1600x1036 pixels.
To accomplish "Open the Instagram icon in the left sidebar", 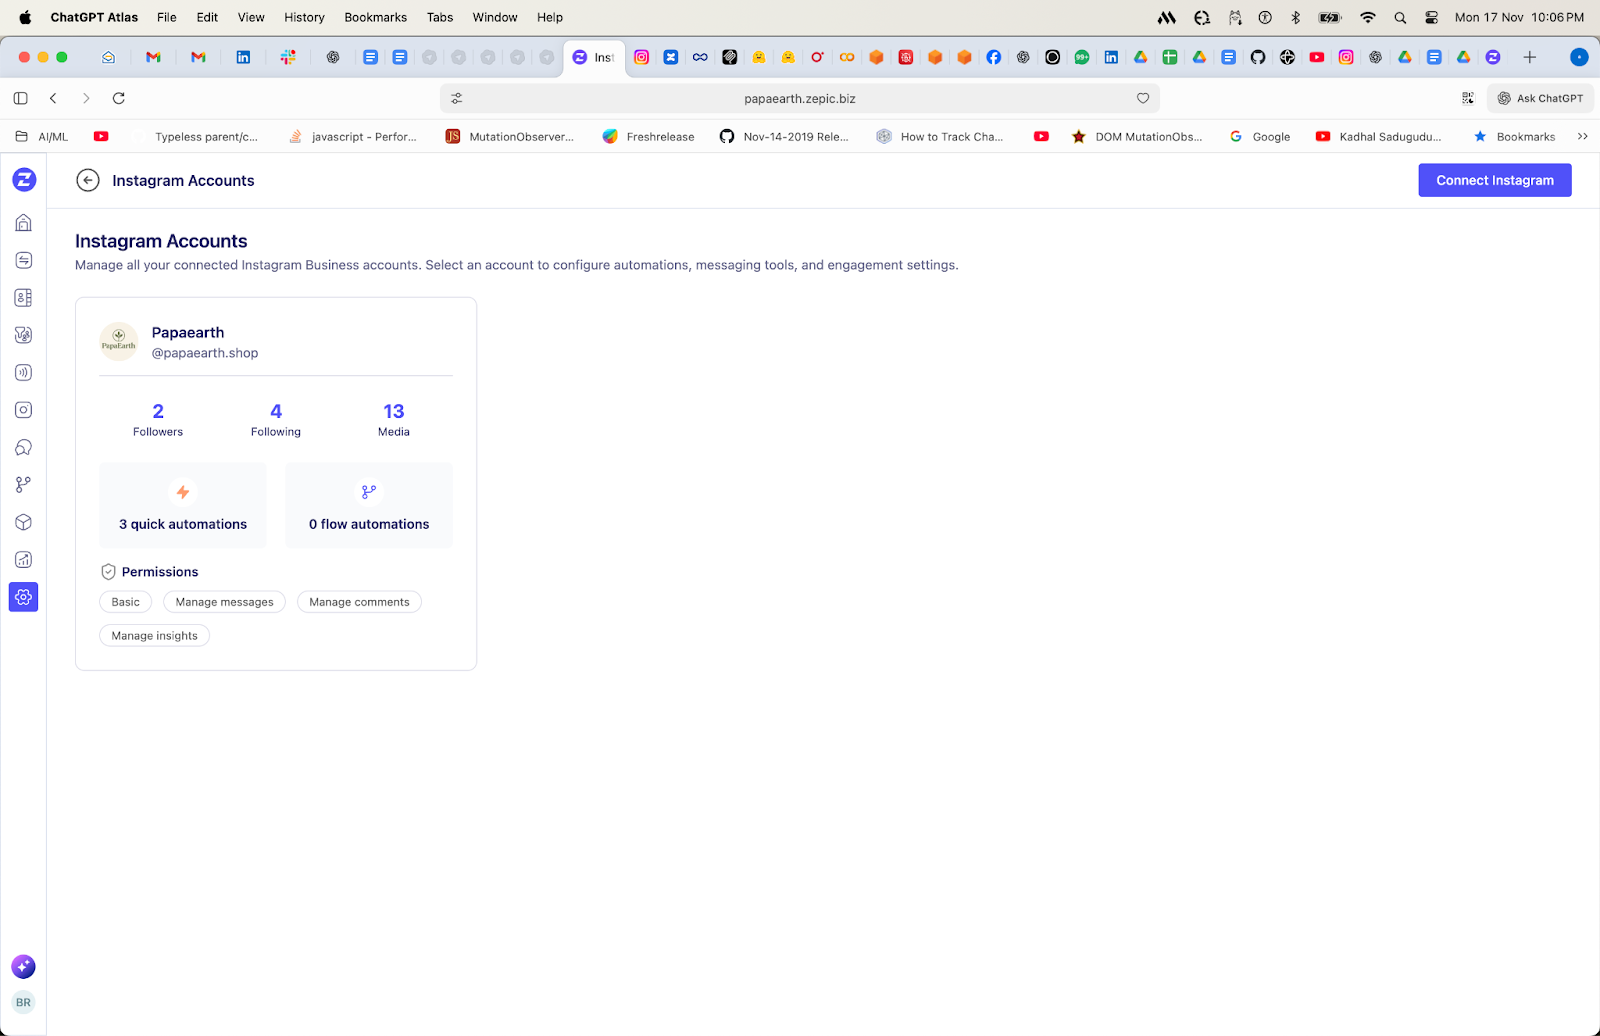I will pyautogui.click(x=24, y=410).
